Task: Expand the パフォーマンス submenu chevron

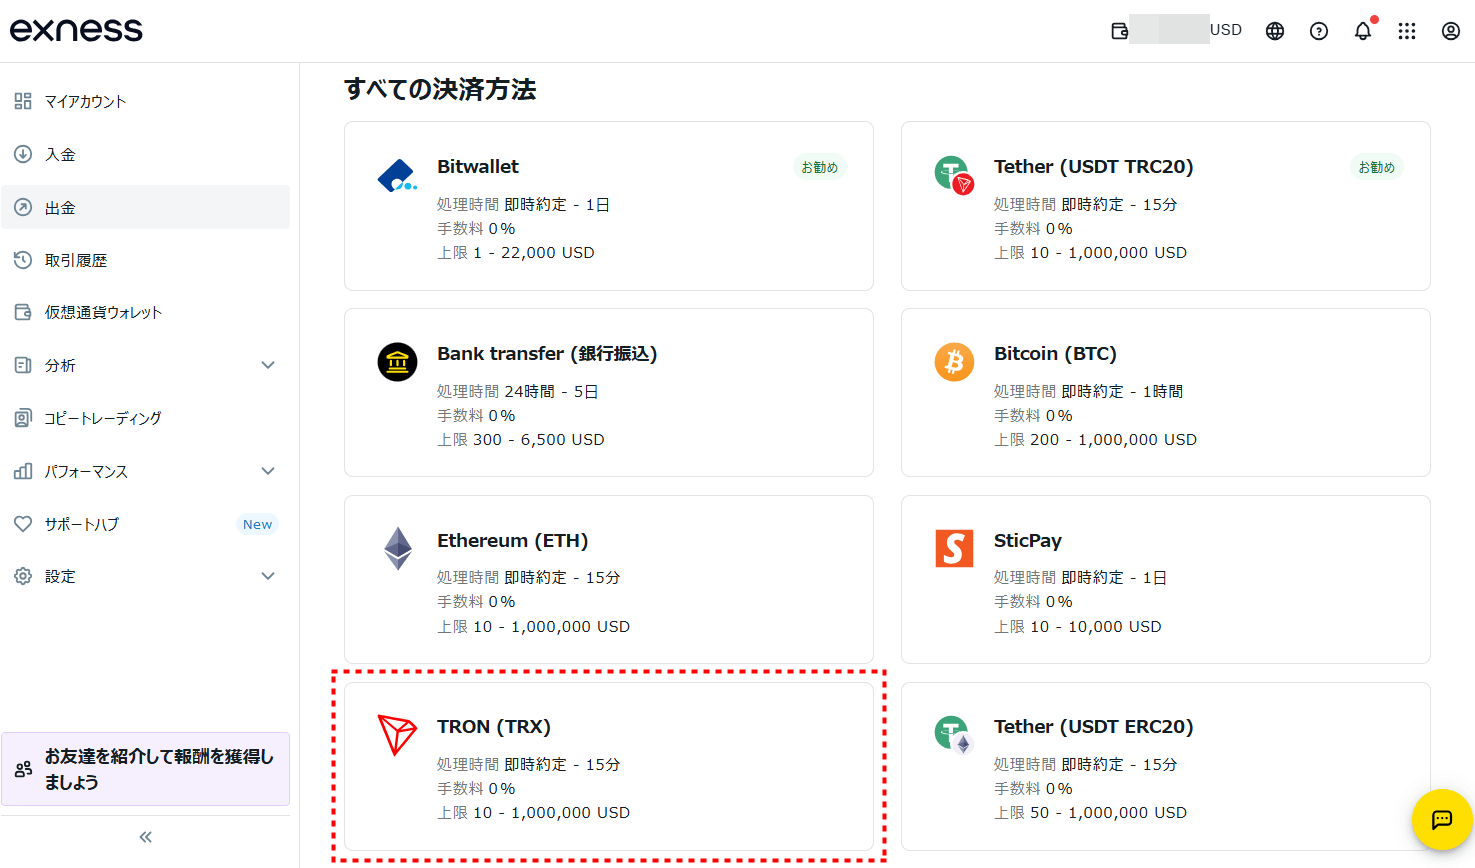Action: tap(268, 471)
